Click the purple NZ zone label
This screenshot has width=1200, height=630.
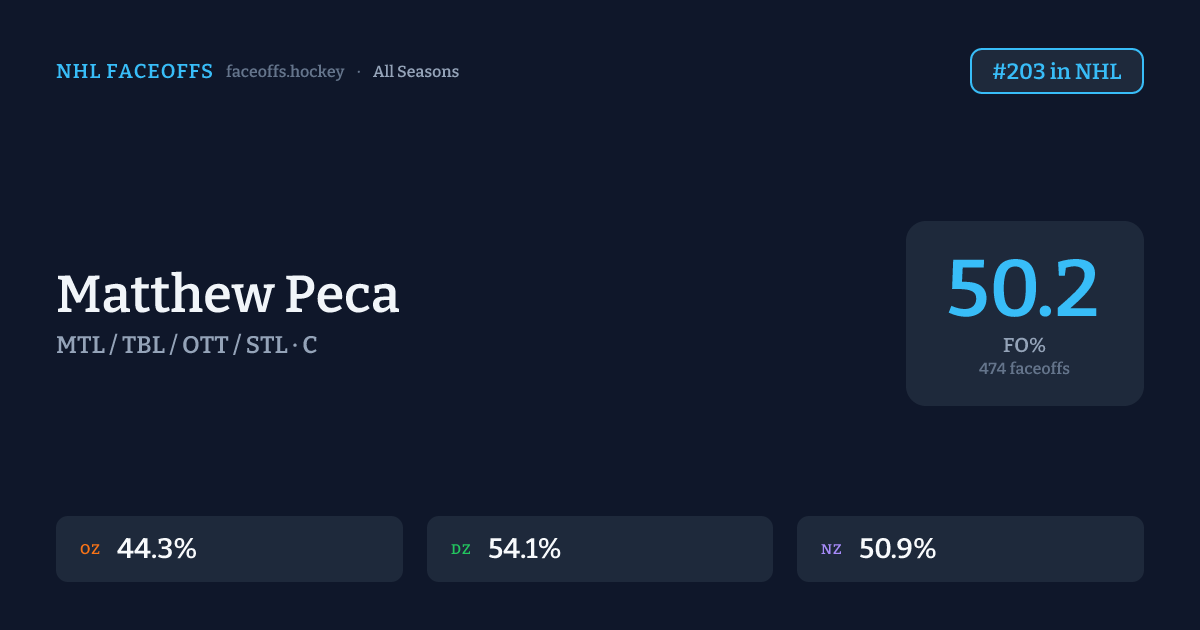pos(831,550)
